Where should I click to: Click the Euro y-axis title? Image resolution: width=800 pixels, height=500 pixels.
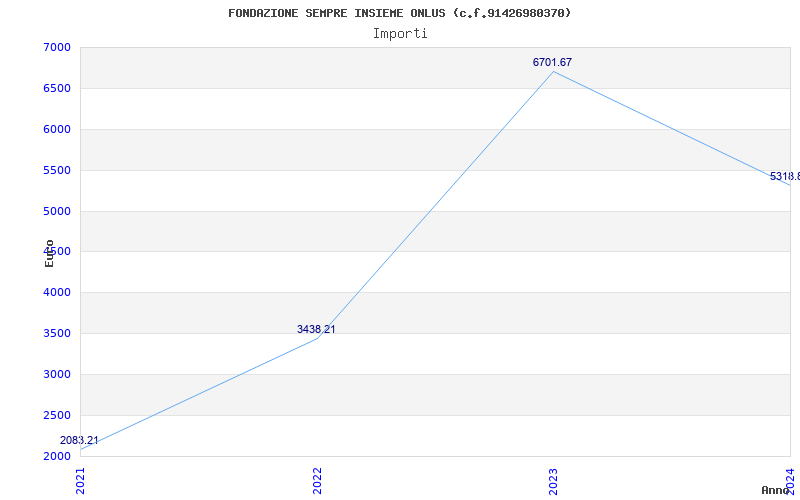coord(49,253)
